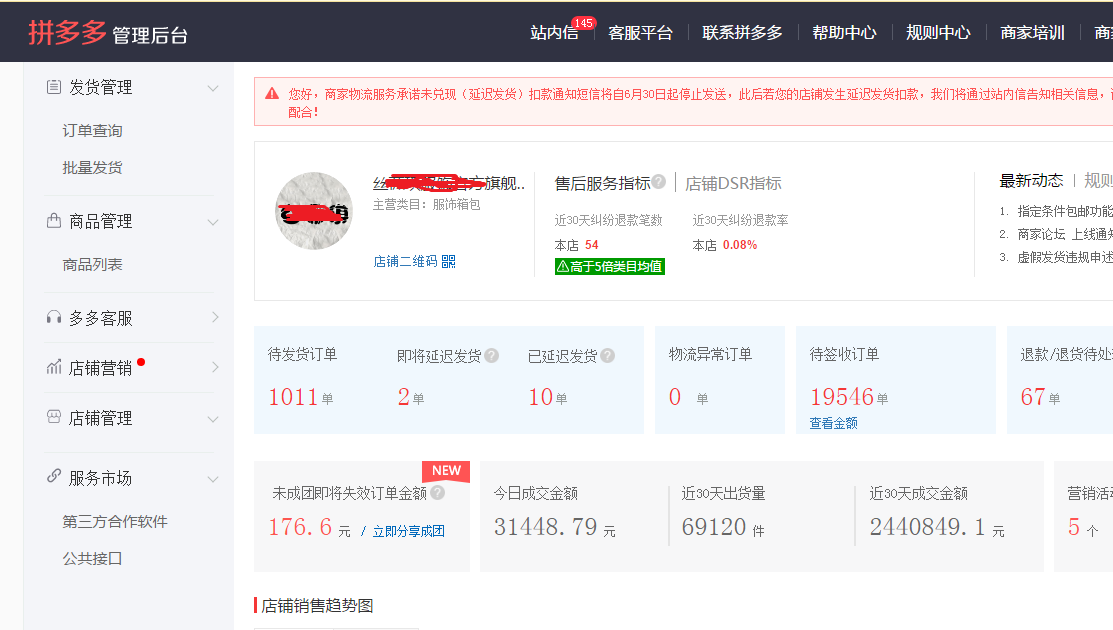Click the NEW ribbon badge
The image size is (1113, 630).
(446, 471)
